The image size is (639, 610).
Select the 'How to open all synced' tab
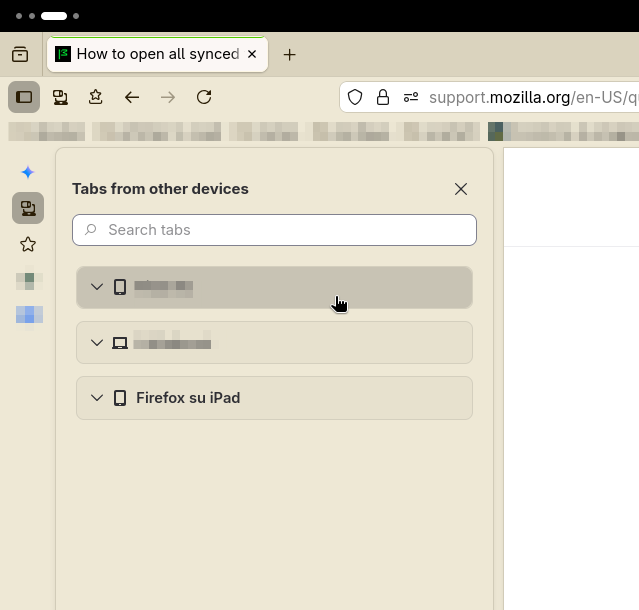pos(150,54)
